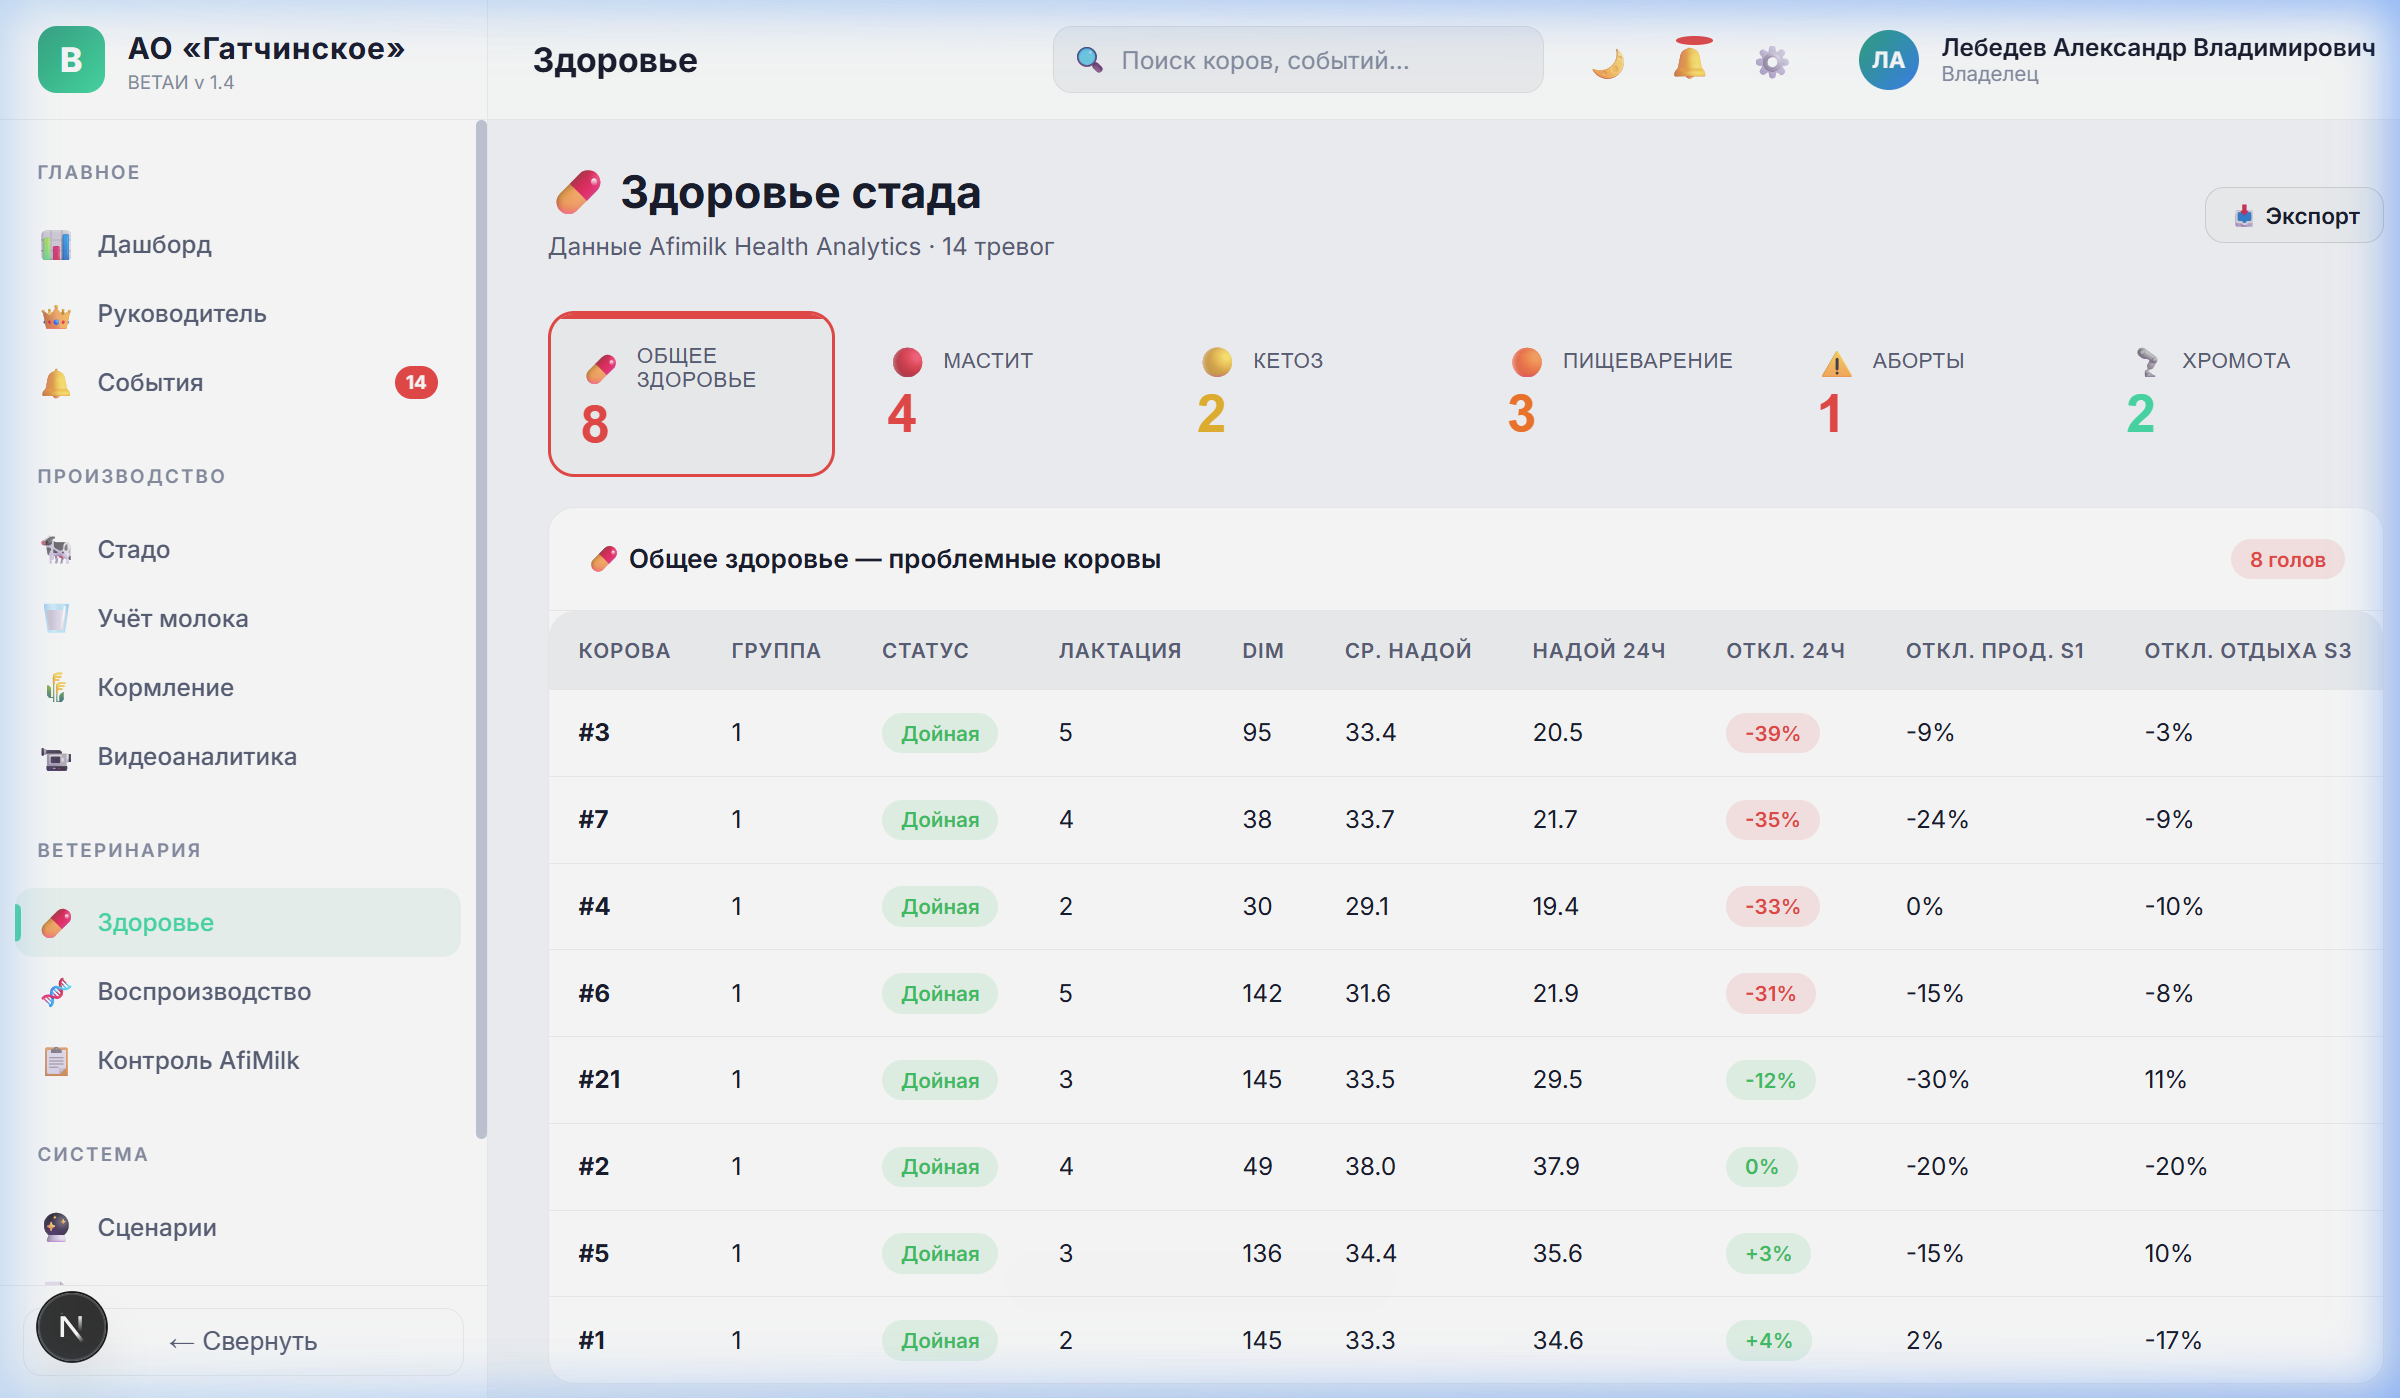Toggle dark mode moon icon
The height and width of the screenshot is (1398, 2400).
[x=1607, y=62]
